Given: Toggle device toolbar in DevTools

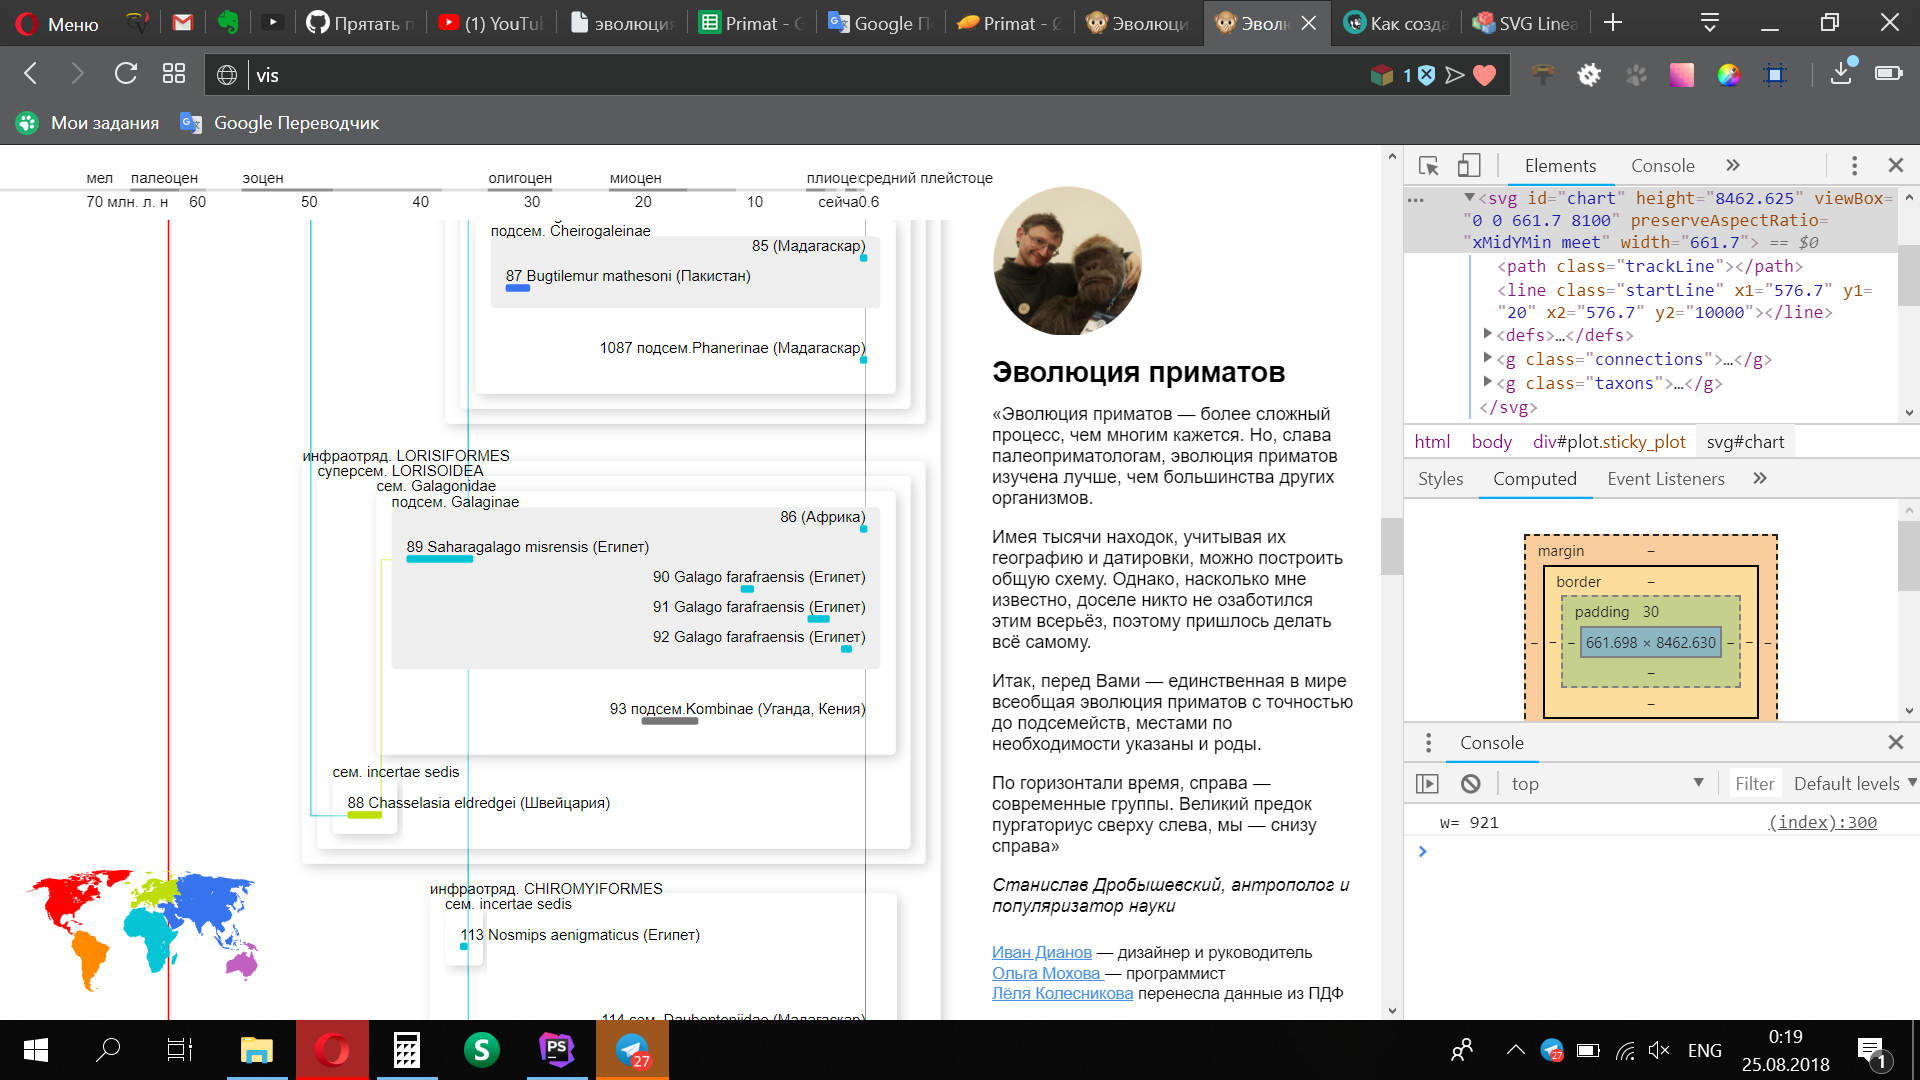Looking at the screenshot, I should click(x=1468, y=166).
